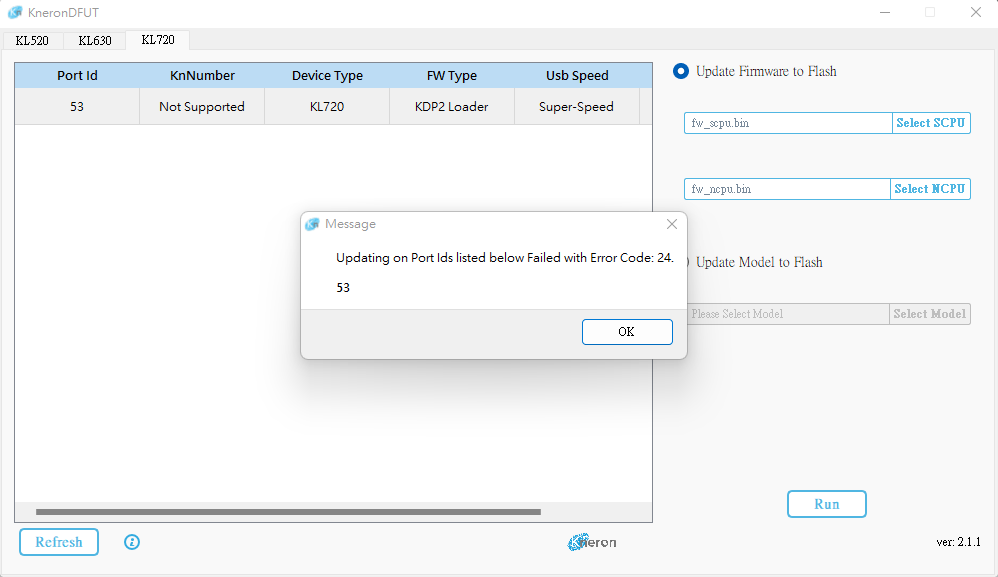The image size is (998, 577).
Task: Open the KL720 tab
Action: point(158,40)
